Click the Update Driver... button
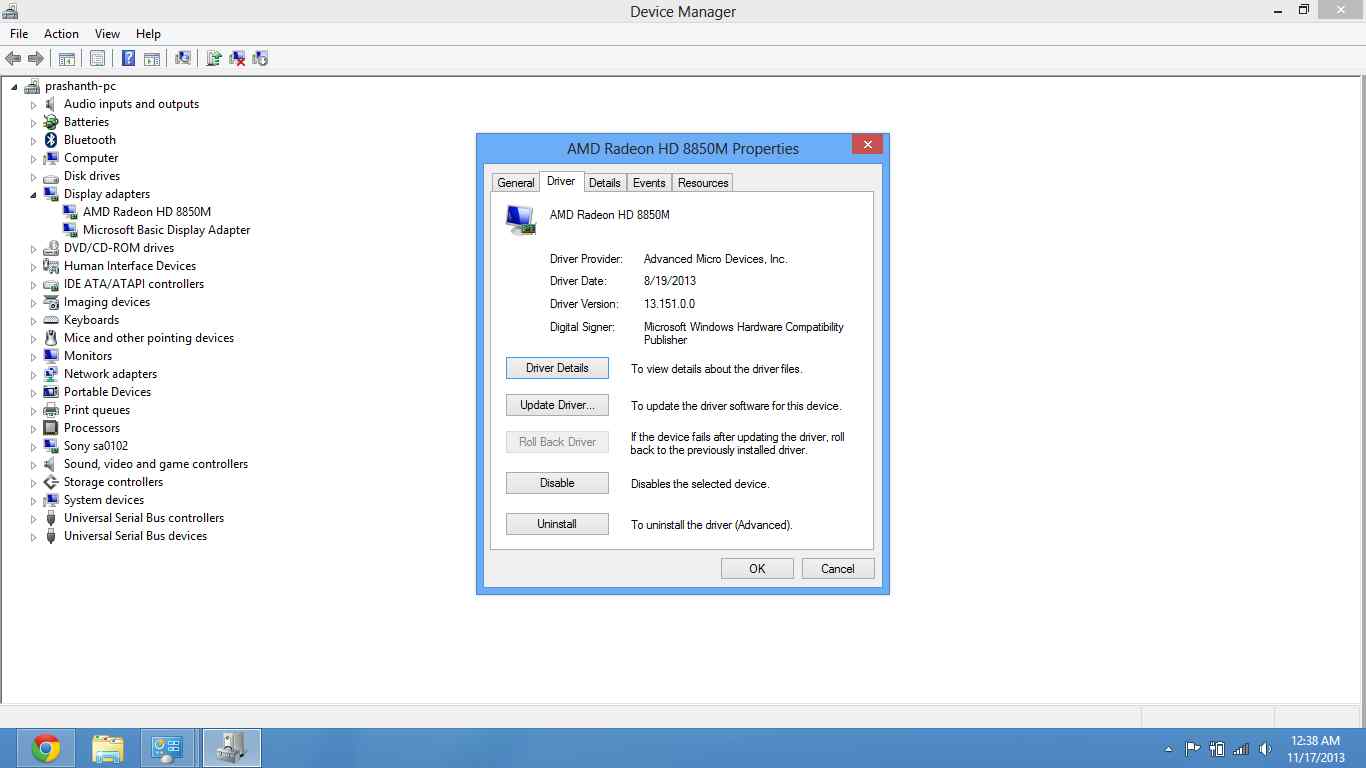1366x768 pixels. (x=557, y=405)
